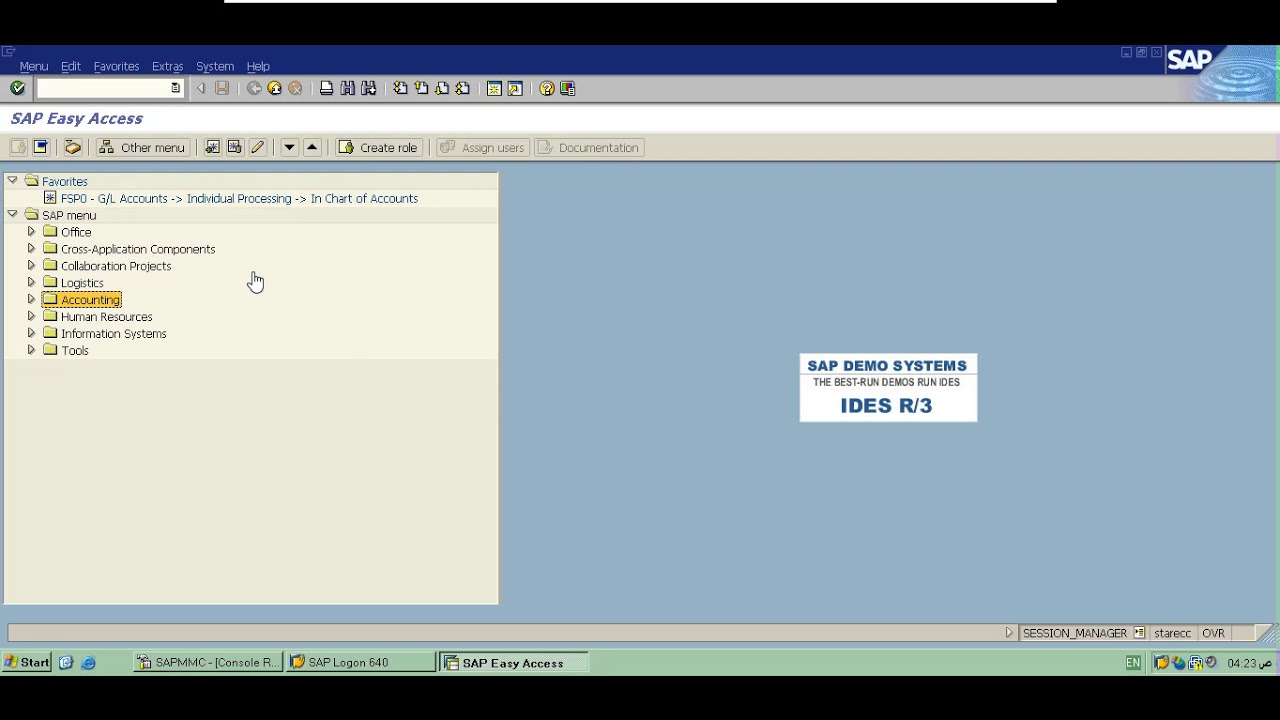This screenshot has height=720, width=1280.
Task: Expand the Information Systems folder
Action: click(31, 334)
